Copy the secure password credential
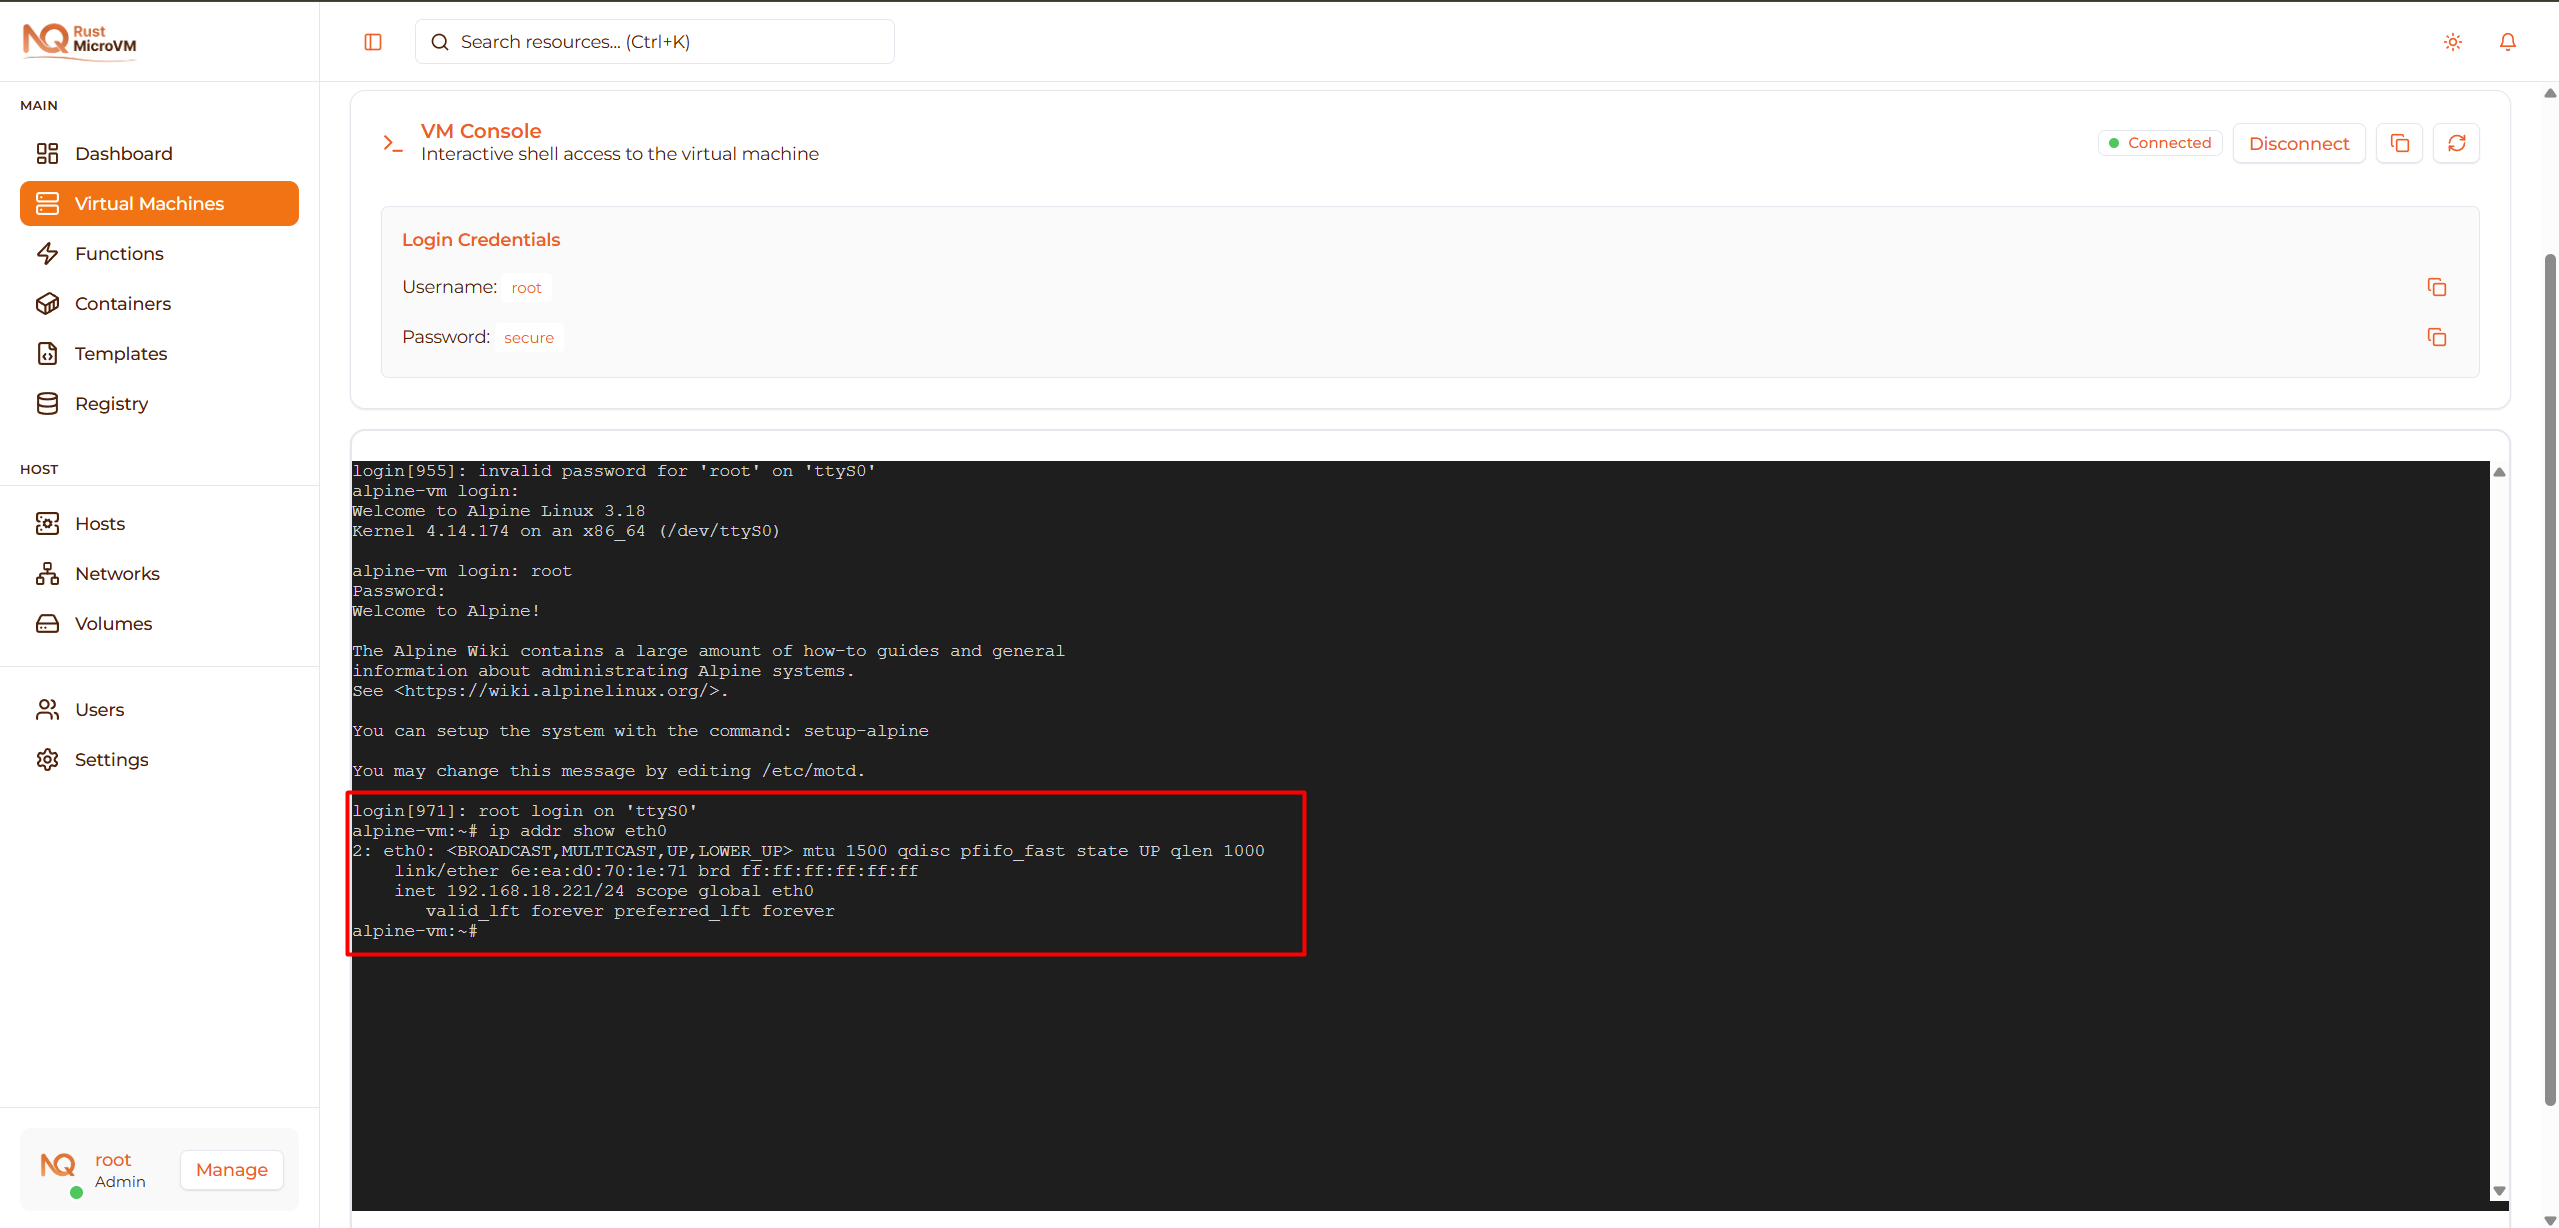The image size is (2559, 1228). [x=2436, y=337]
